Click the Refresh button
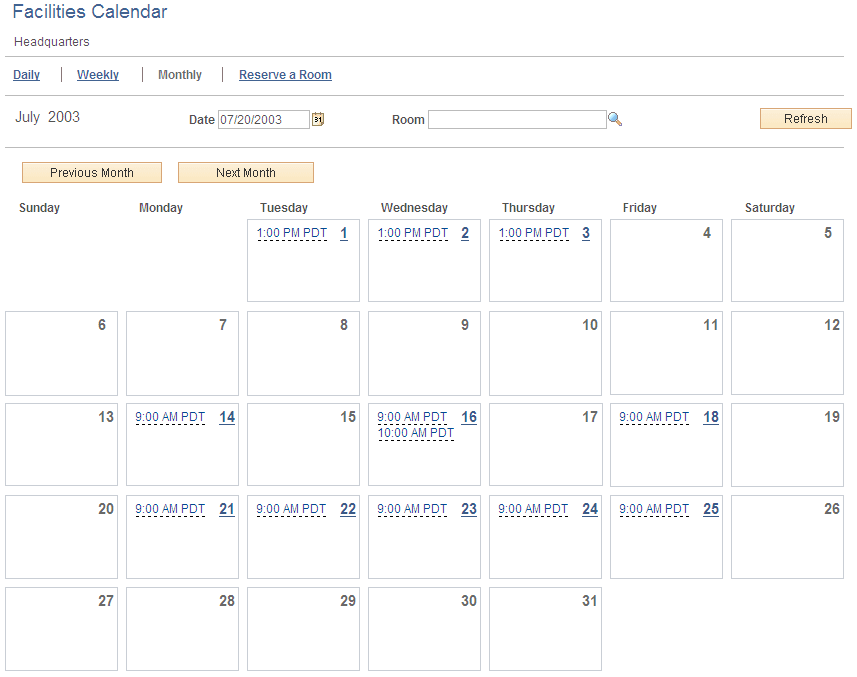 [x=805, y=118]
